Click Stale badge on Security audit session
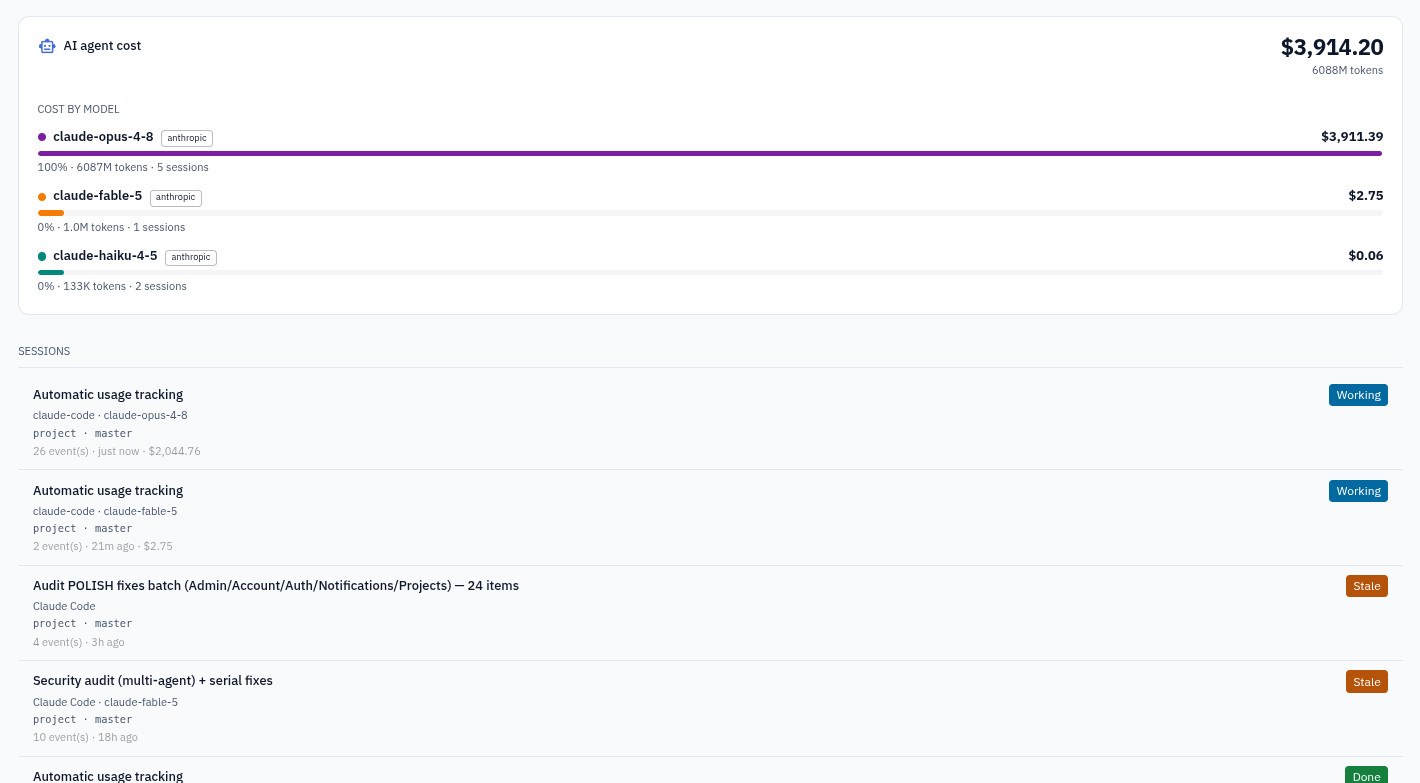 [x=1366, y=682]
